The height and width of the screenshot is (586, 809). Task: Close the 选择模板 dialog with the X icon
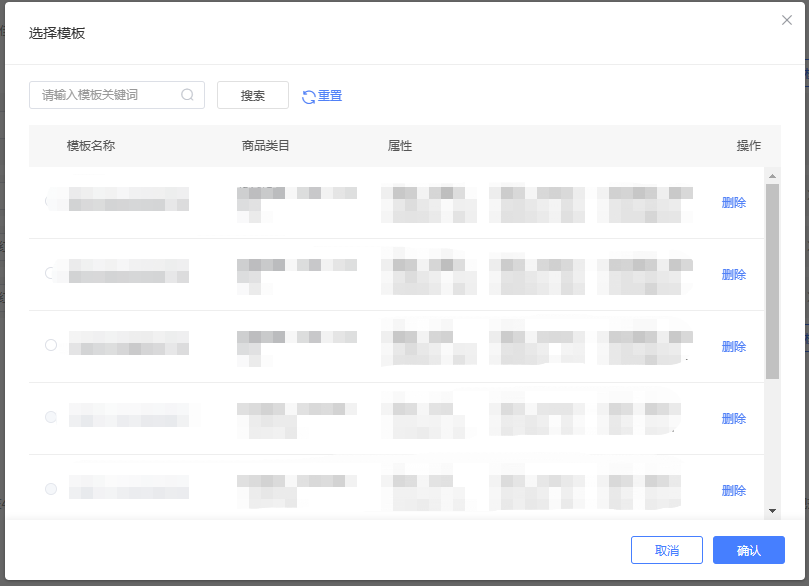787,20
